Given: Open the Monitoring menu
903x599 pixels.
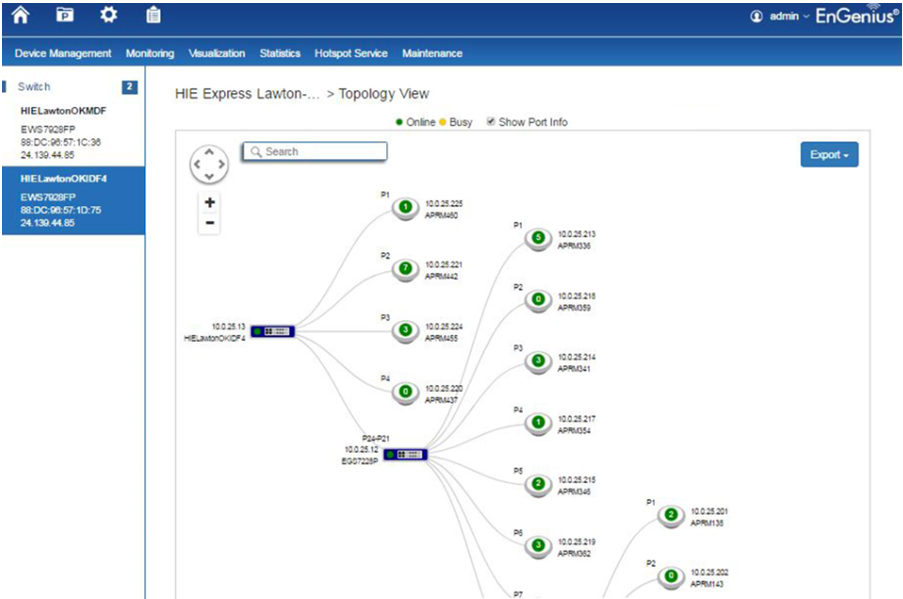Looking at the screenshot, I should [150, 54].
